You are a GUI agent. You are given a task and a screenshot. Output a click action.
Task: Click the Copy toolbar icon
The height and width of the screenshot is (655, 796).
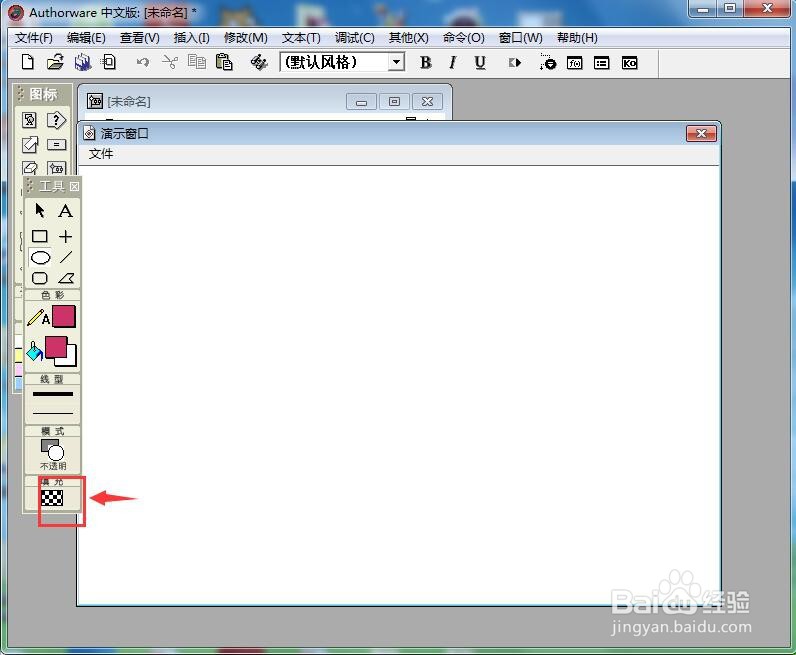pyautogui.click(x=196, y=62)
